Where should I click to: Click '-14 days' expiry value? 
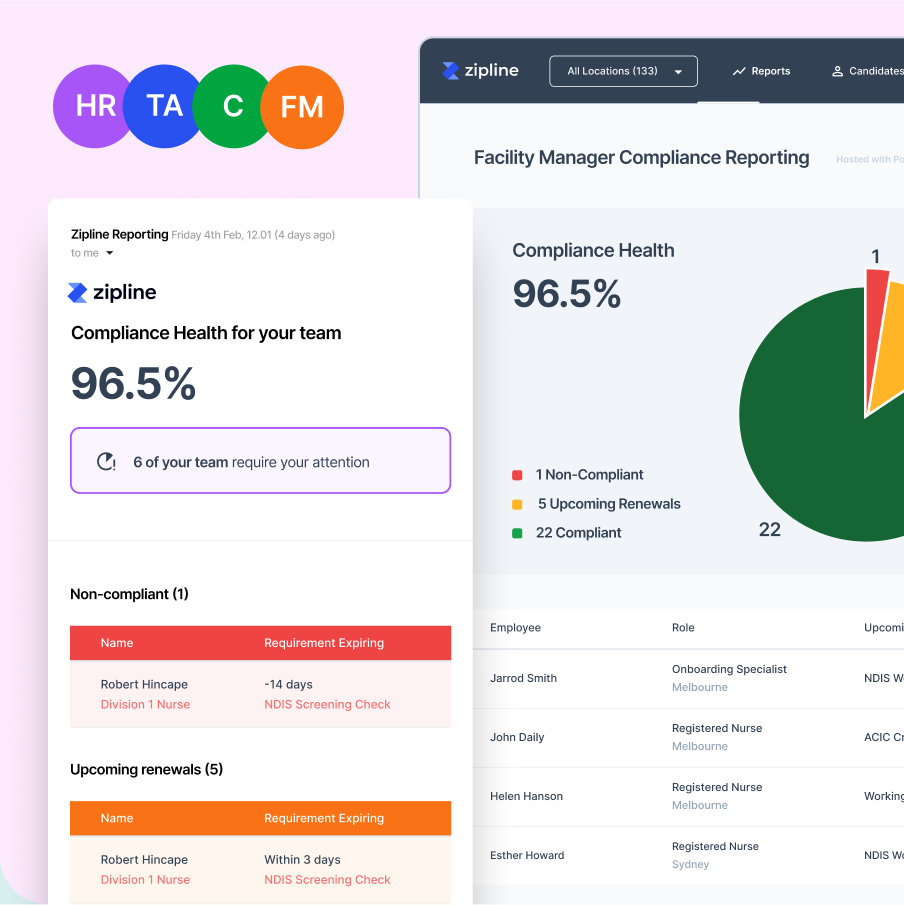click(x=288, y=684)
